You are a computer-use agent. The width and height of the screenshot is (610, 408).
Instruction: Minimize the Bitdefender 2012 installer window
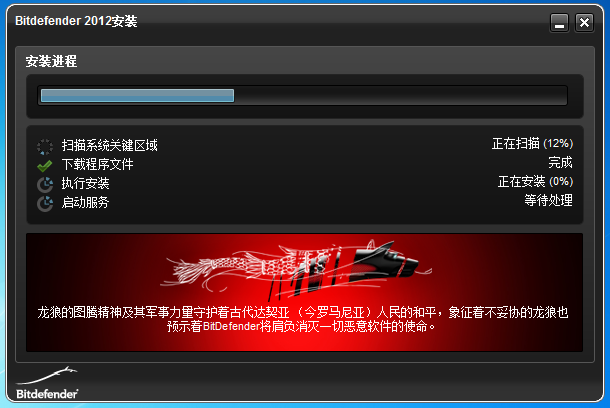point(559,23)
